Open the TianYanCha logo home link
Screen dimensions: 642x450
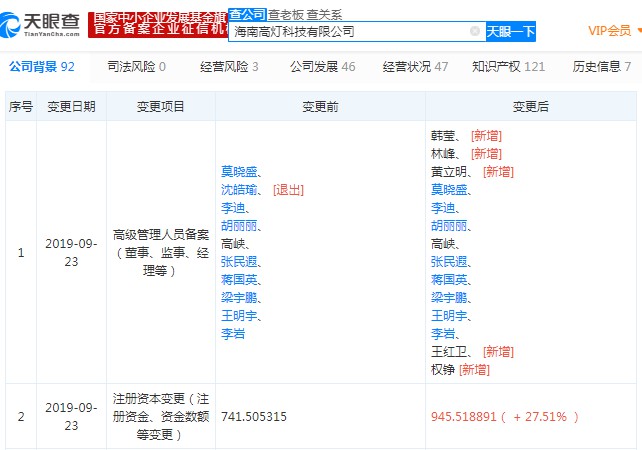40,25
